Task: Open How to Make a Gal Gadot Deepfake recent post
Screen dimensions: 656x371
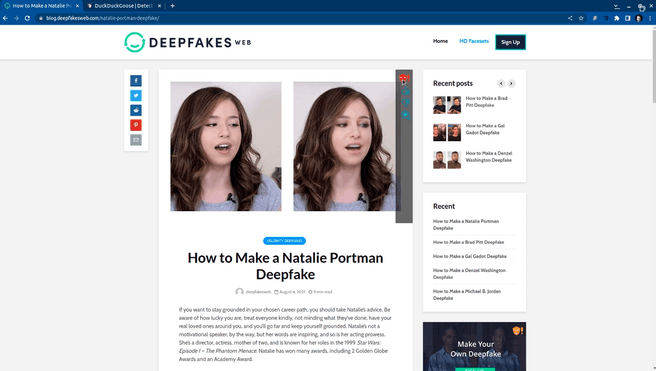Action: tap(485, 129)
